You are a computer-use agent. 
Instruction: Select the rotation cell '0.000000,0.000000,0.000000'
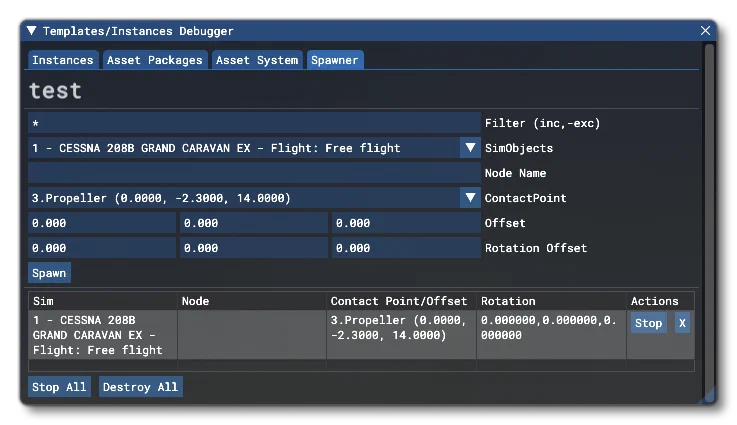551,335
